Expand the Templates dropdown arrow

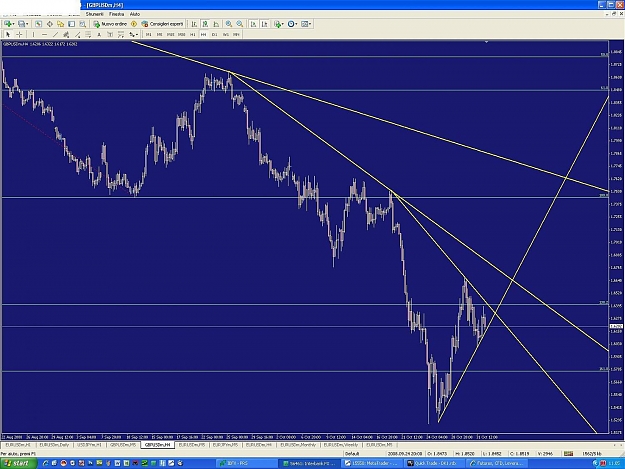tap(310, 24)
